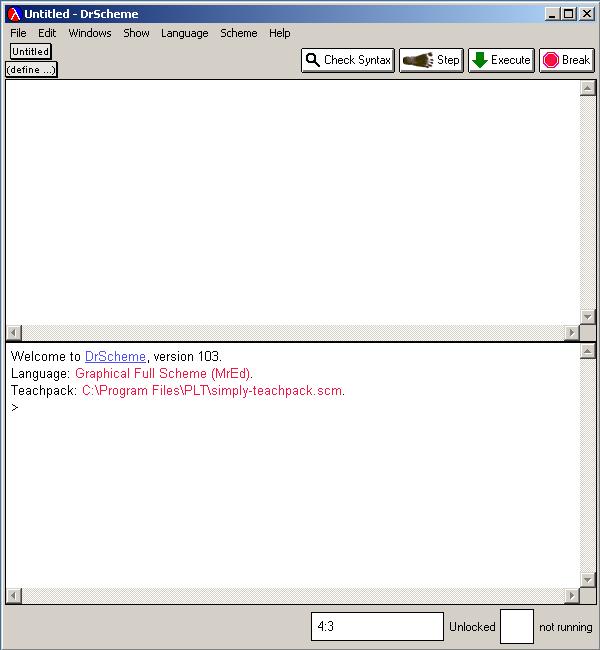Viewport: 600px width, 650px height.
Task: Open the Help menu
Action: (x=279, y=33)
